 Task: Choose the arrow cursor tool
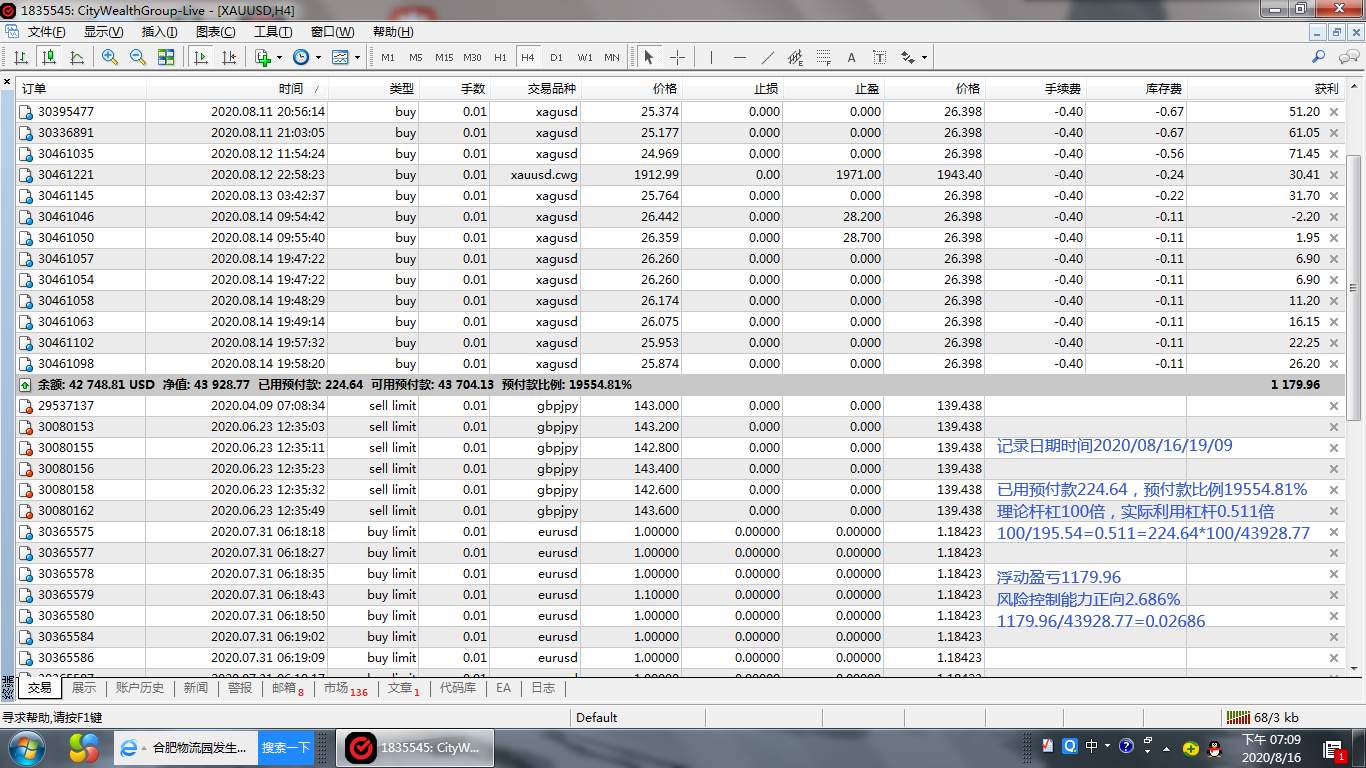649,57
